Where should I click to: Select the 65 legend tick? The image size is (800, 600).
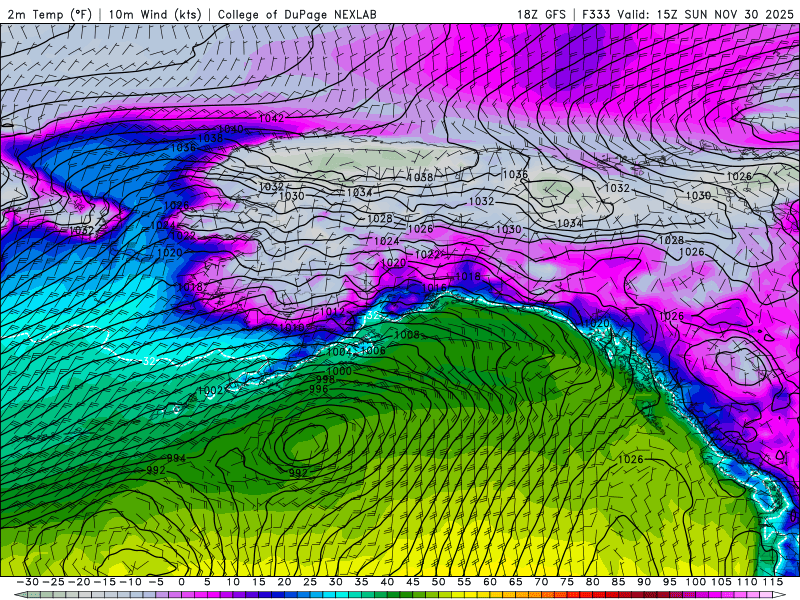516,582
